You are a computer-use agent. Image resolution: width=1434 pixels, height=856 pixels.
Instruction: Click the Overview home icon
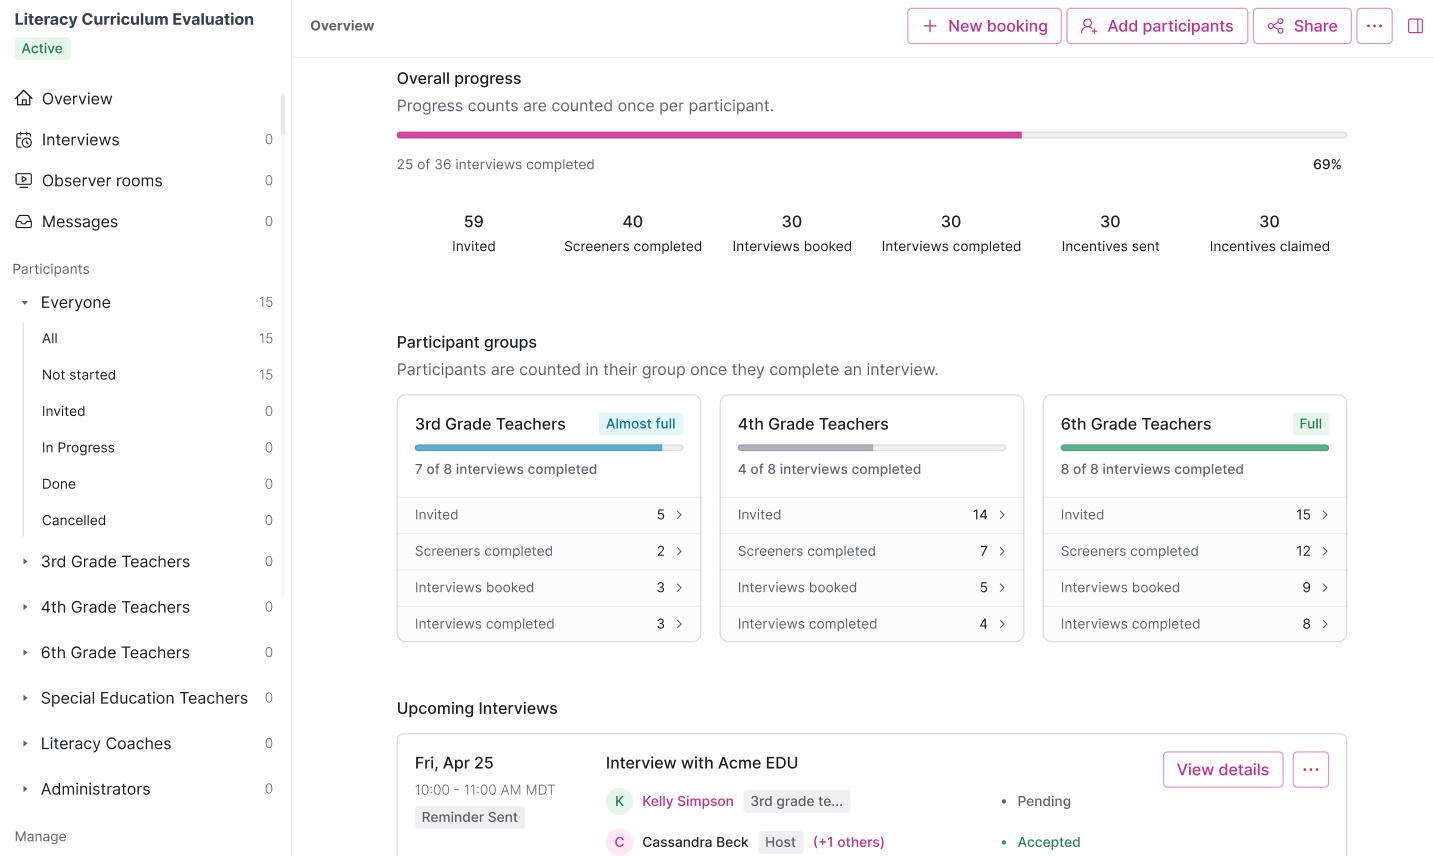pos(24,98)
